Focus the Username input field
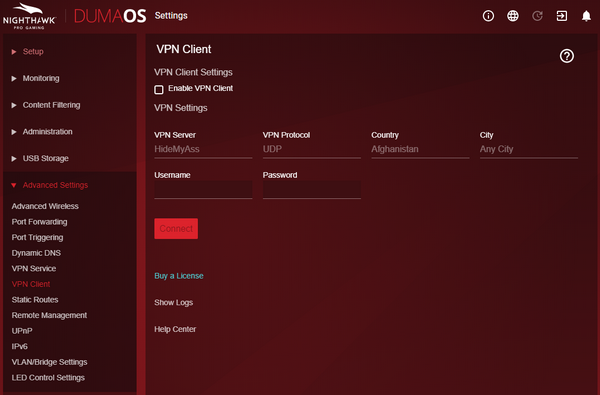This screenshot has width=600, height=395. click(x=203, y=190)
